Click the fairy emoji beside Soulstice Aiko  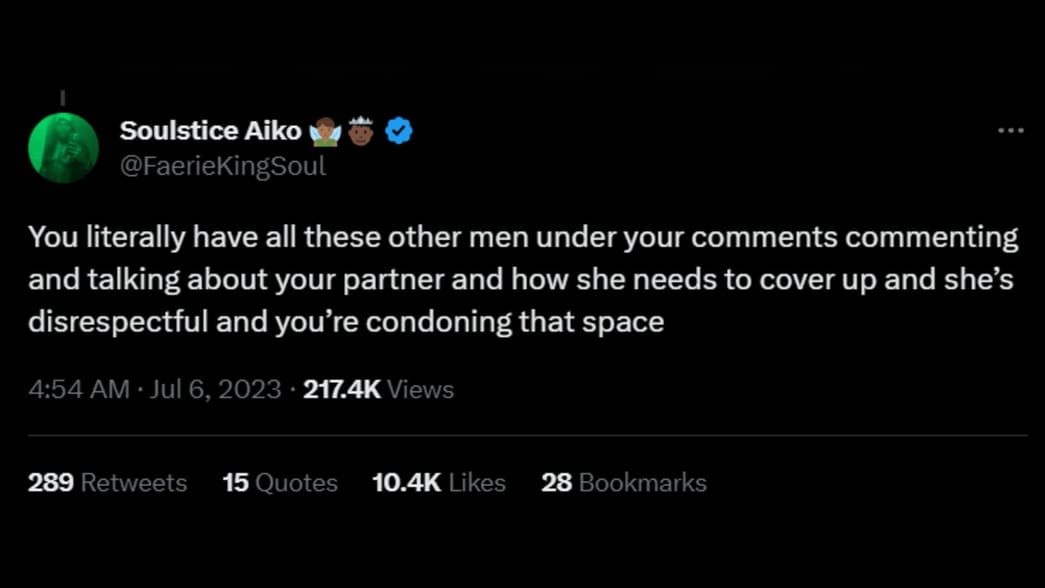pyautogui.click(x=325, y=131)
